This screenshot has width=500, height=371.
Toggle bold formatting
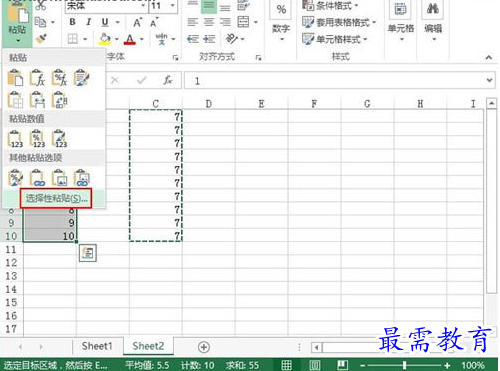pos(72,22)
